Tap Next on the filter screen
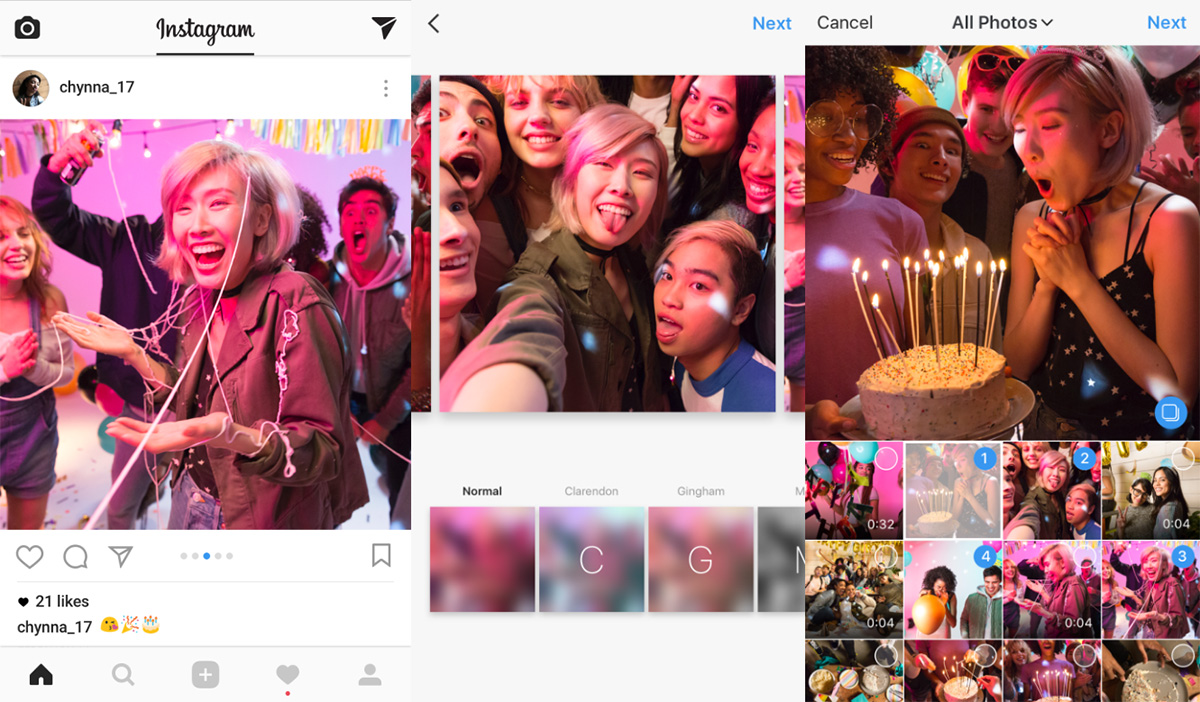 coord(772,24)
